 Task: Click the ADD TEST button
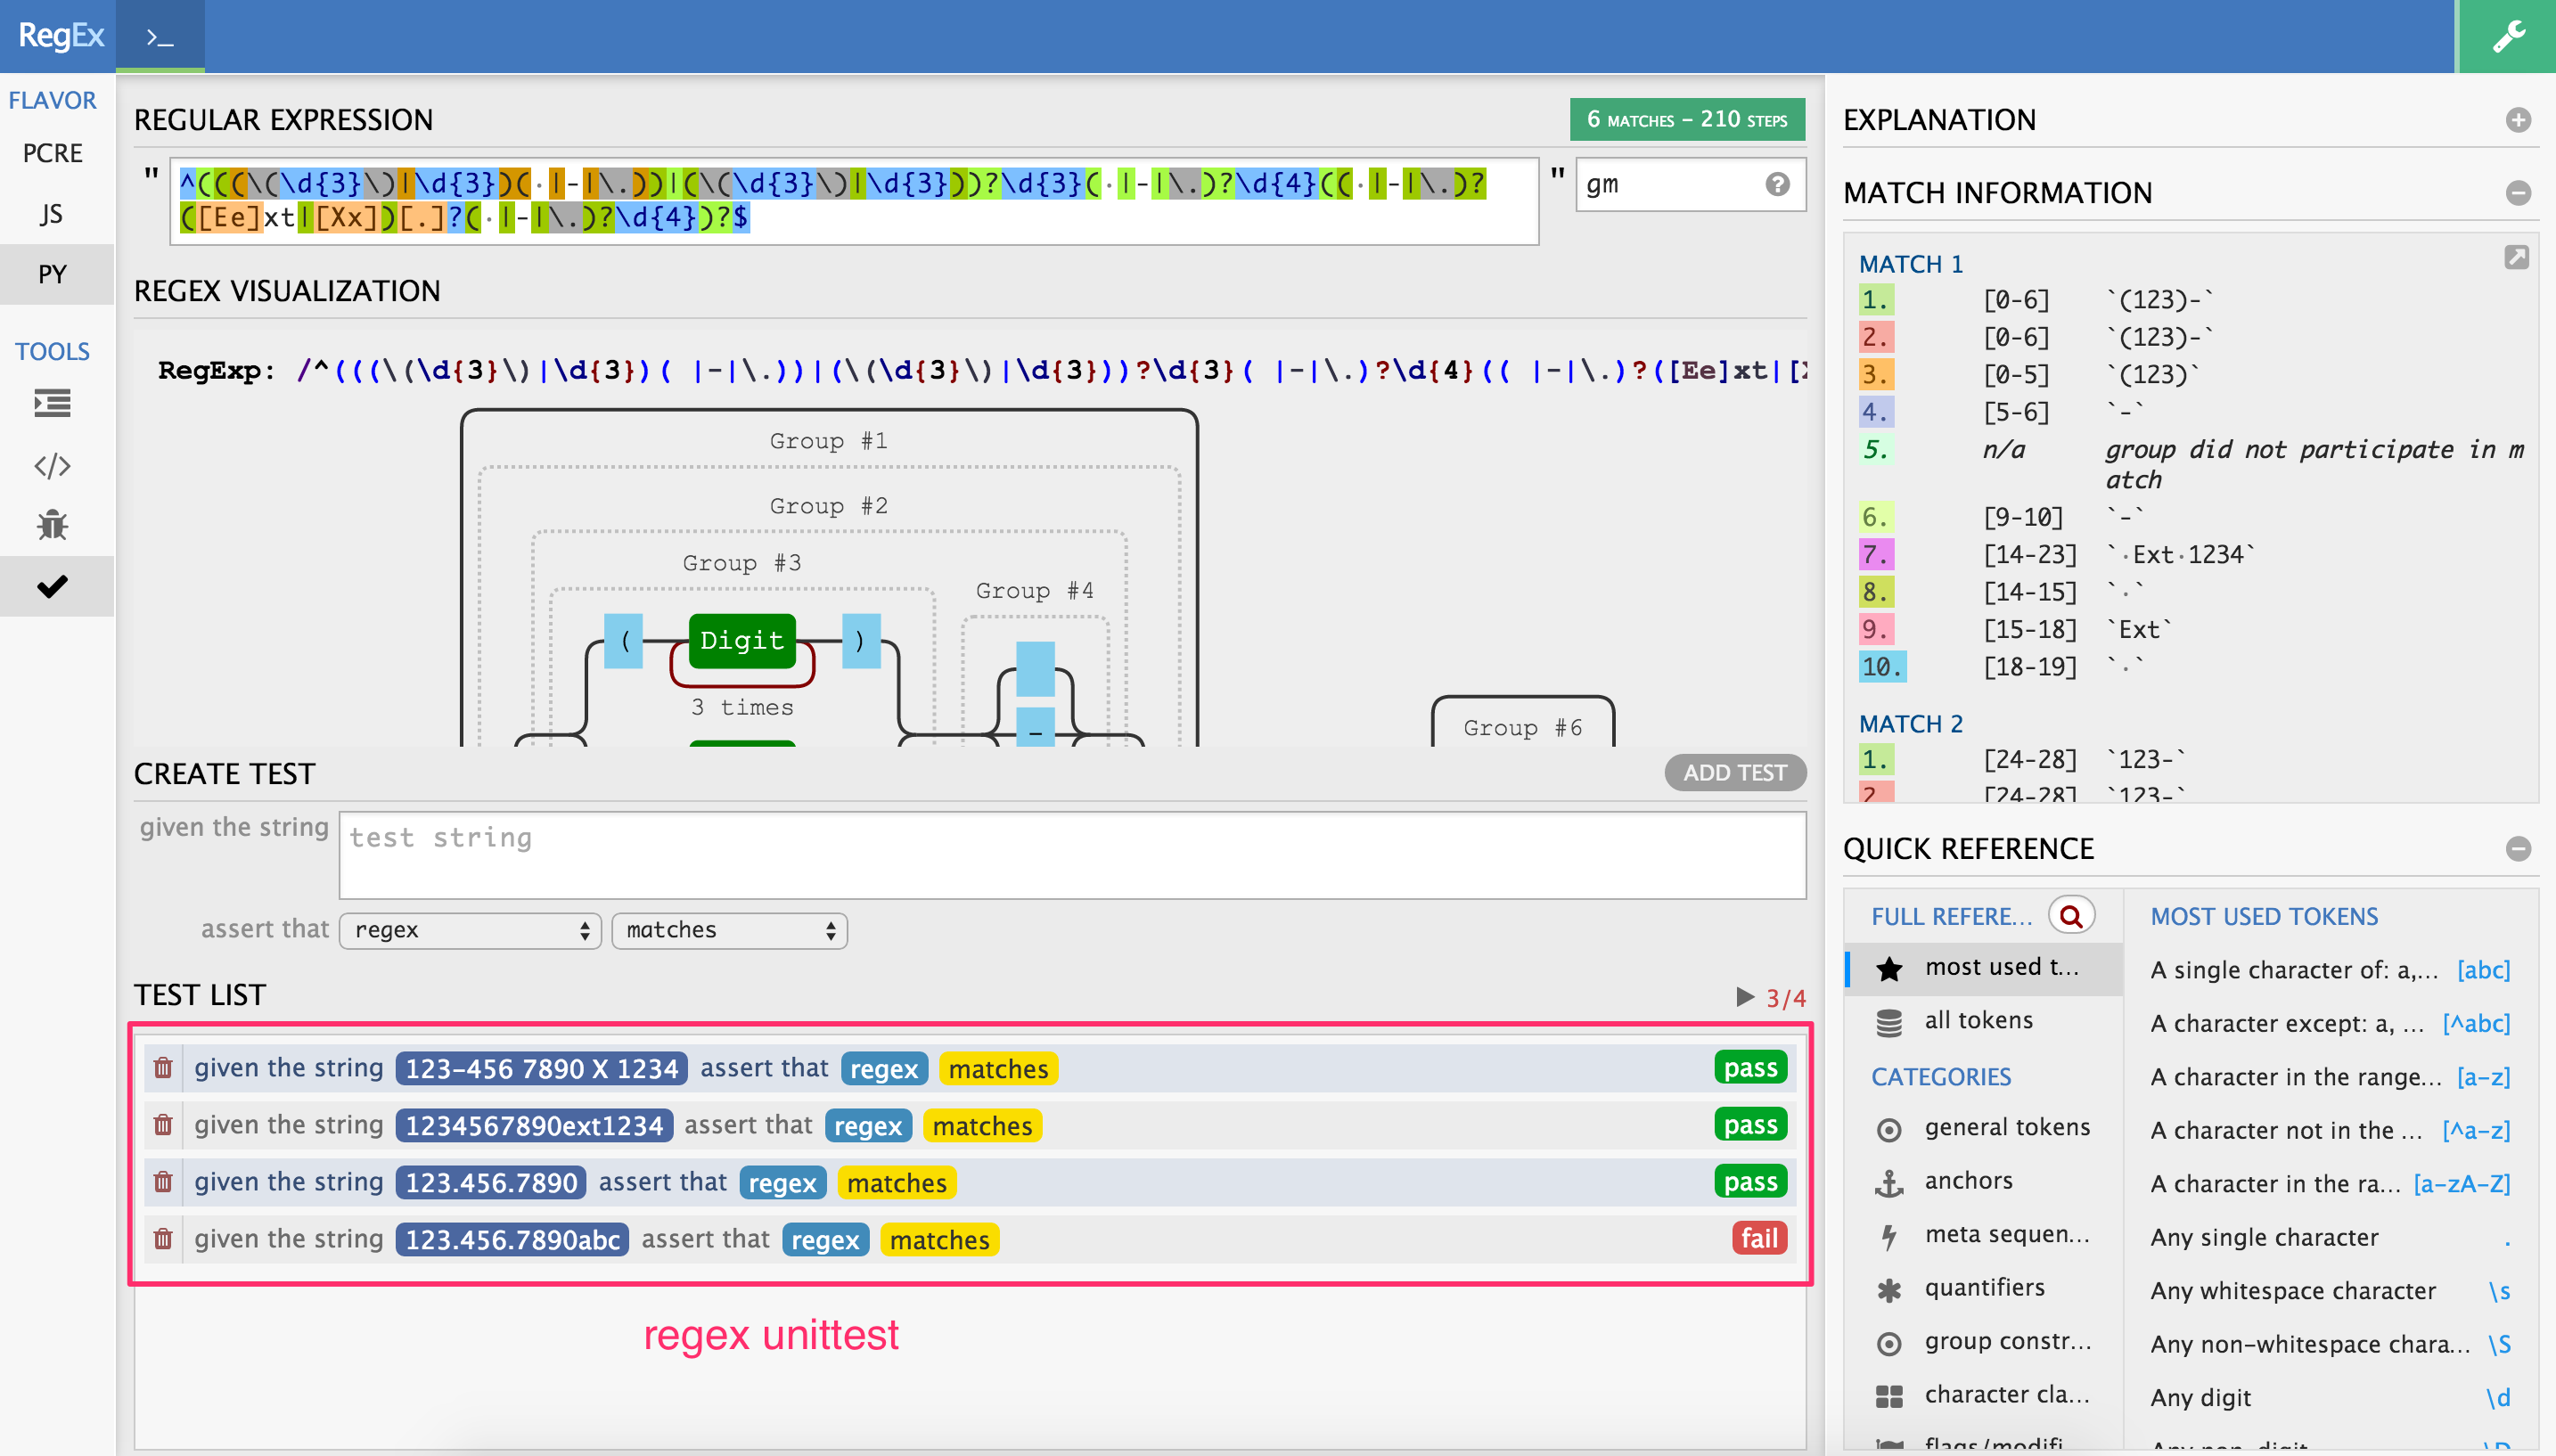click(1734, 772)
